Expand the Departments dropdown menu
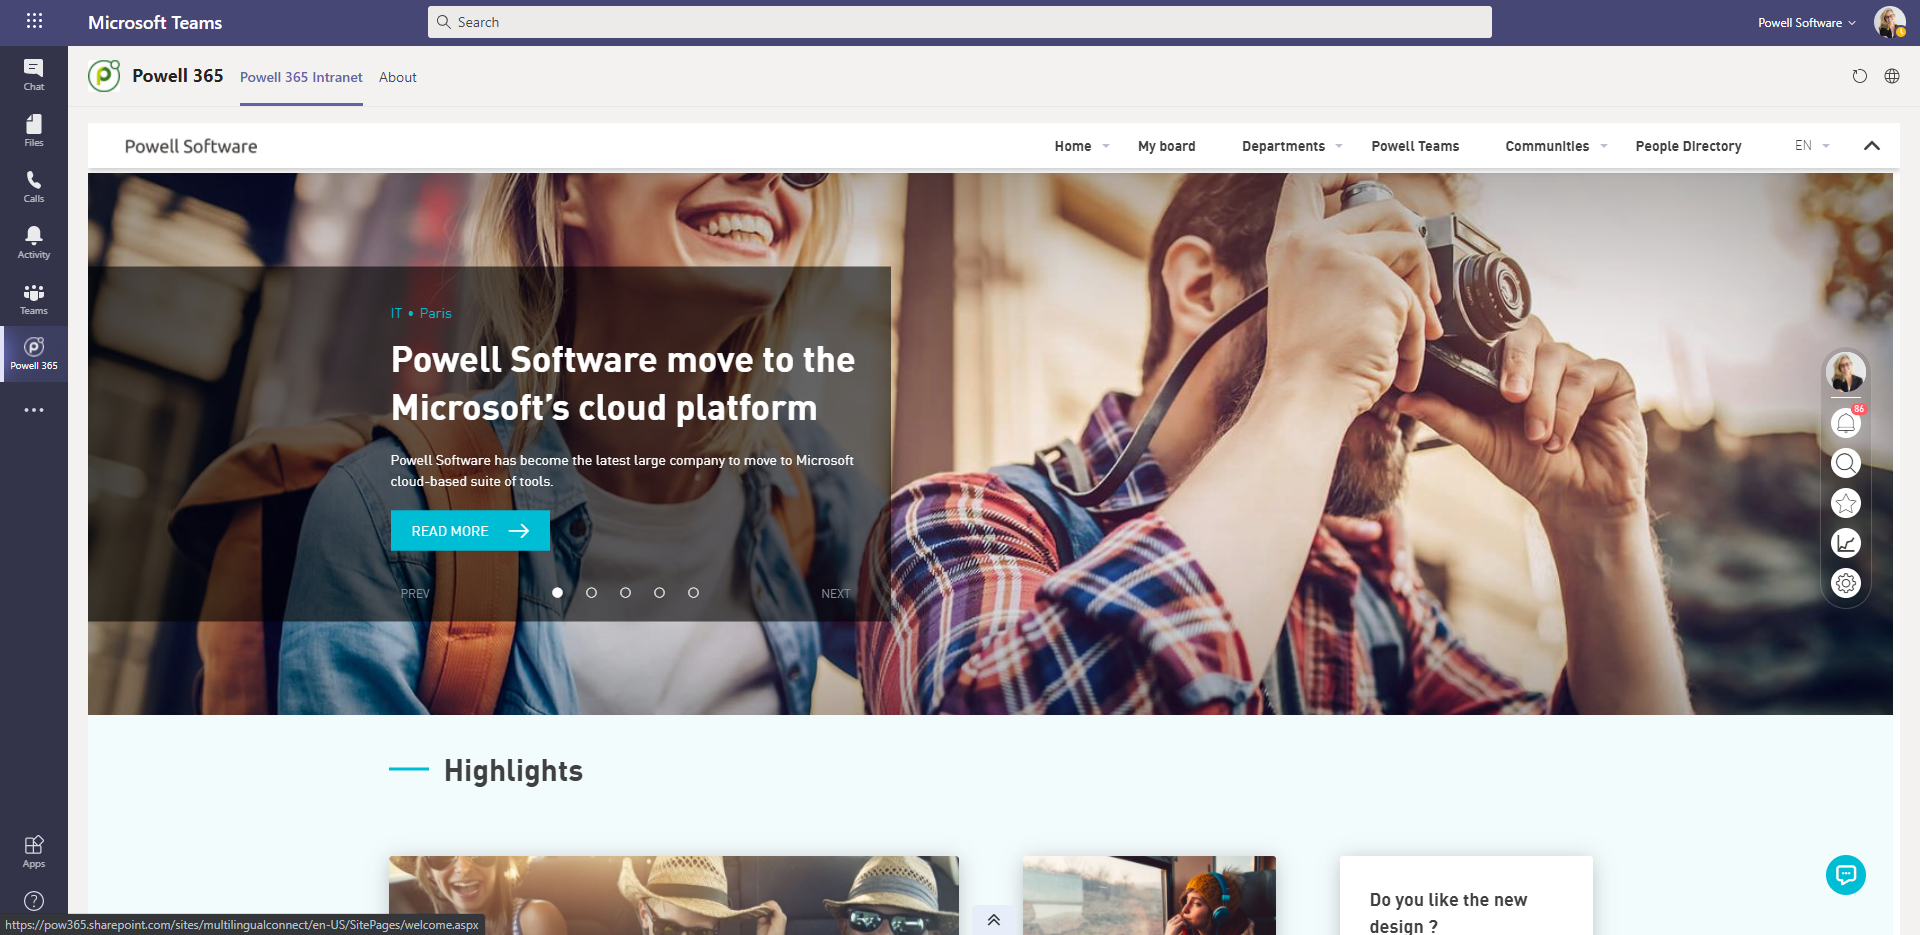Screen dimensions: 1920x935 tap(1291, 146)
